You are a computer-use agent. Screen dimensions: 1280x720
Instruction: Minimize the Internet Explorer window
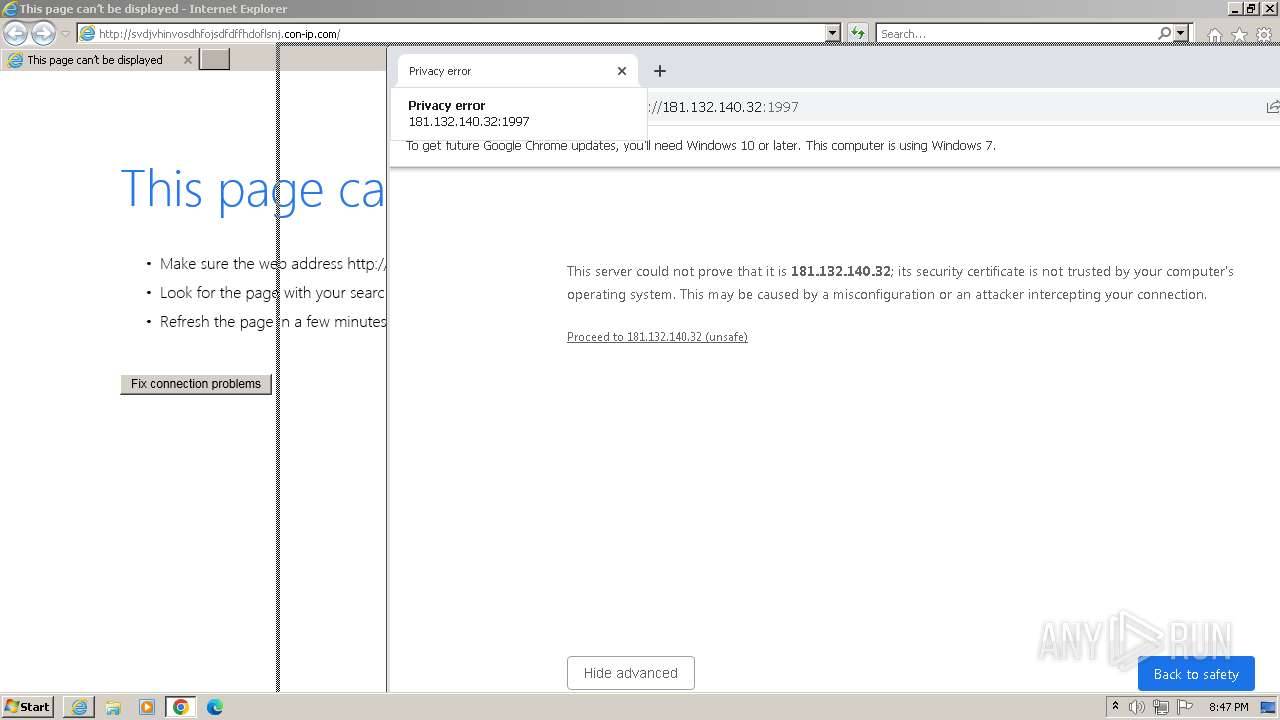[x=1235, y=8]
